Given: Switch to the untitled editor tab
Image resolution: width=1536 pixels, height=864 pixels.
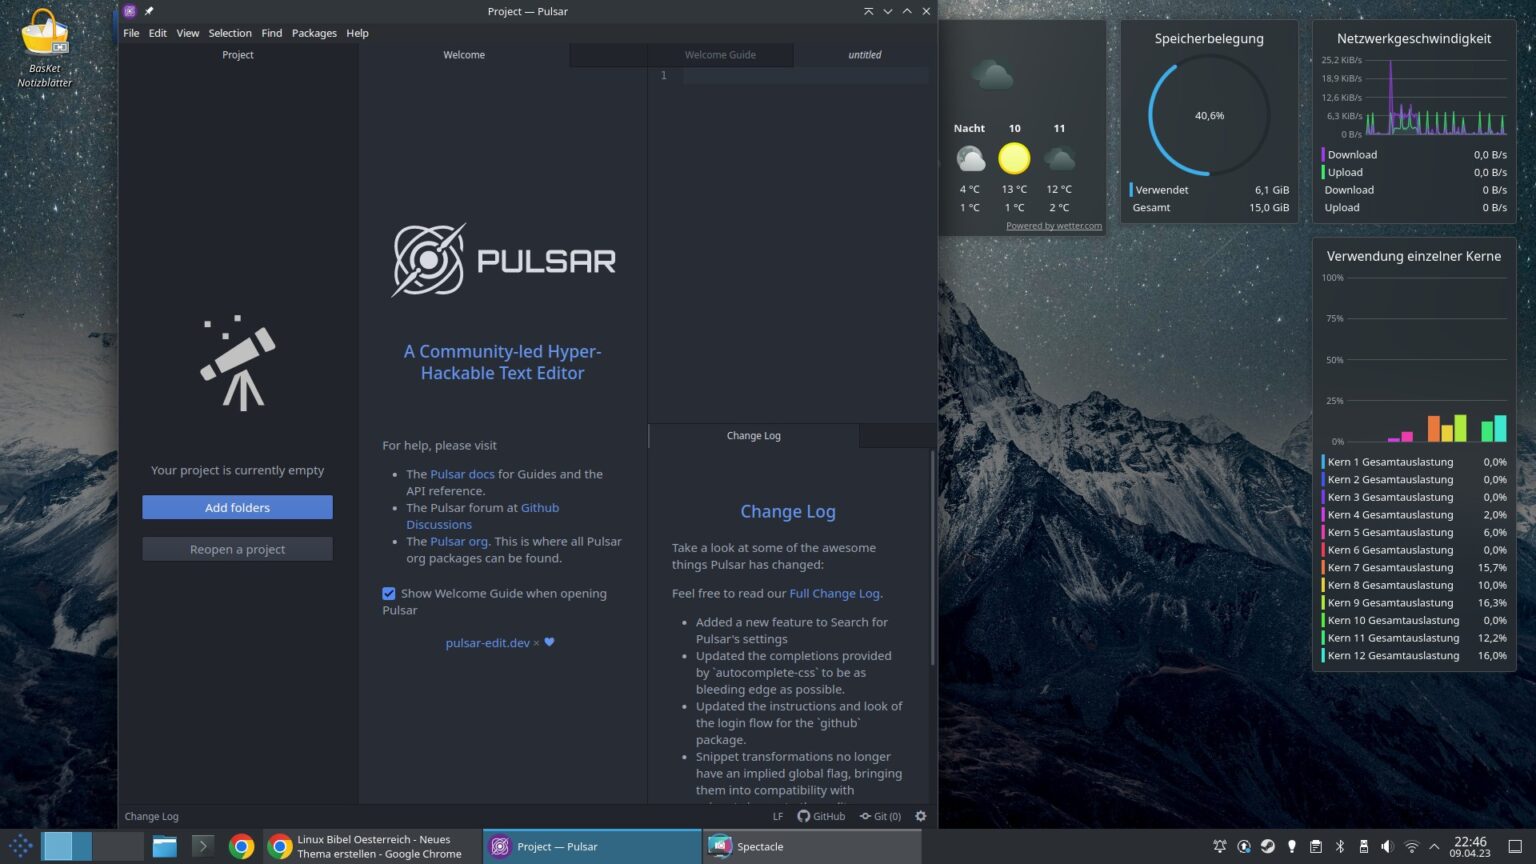Looking at the screenshot, I should click(x=863, y=55).
